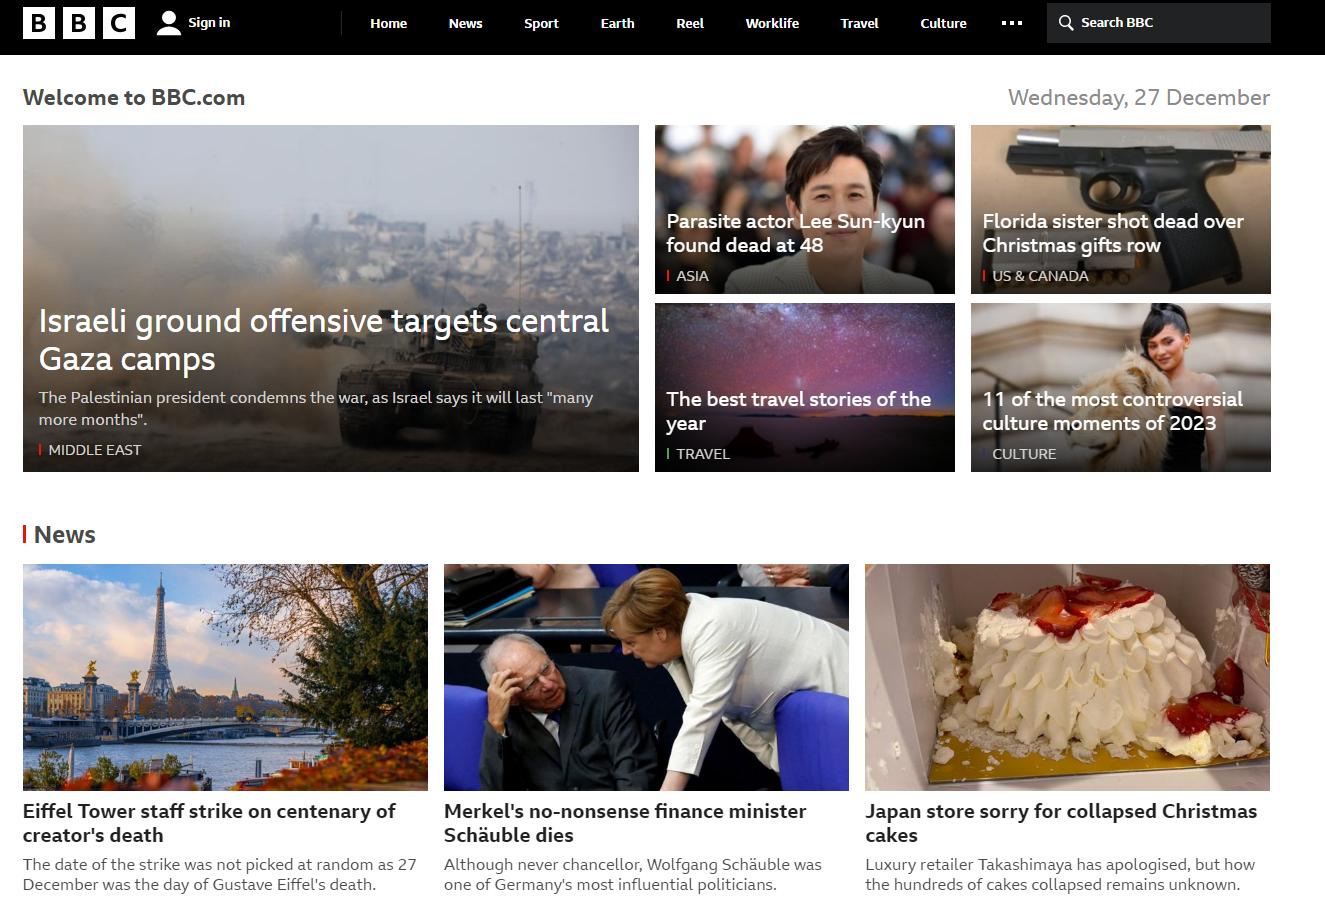
Task: Select the Worklife nav item
Action: (772, 23)
